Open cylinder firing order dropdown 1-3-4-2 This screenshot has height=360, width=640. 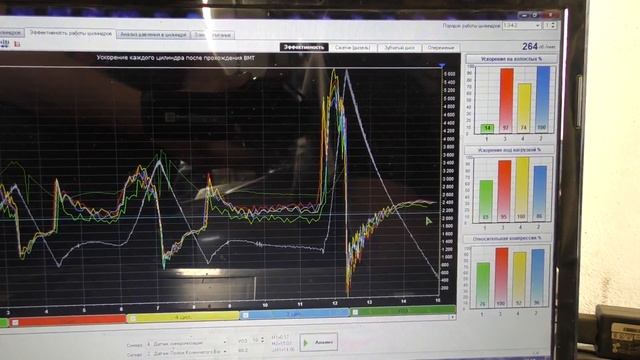[522, 25]
